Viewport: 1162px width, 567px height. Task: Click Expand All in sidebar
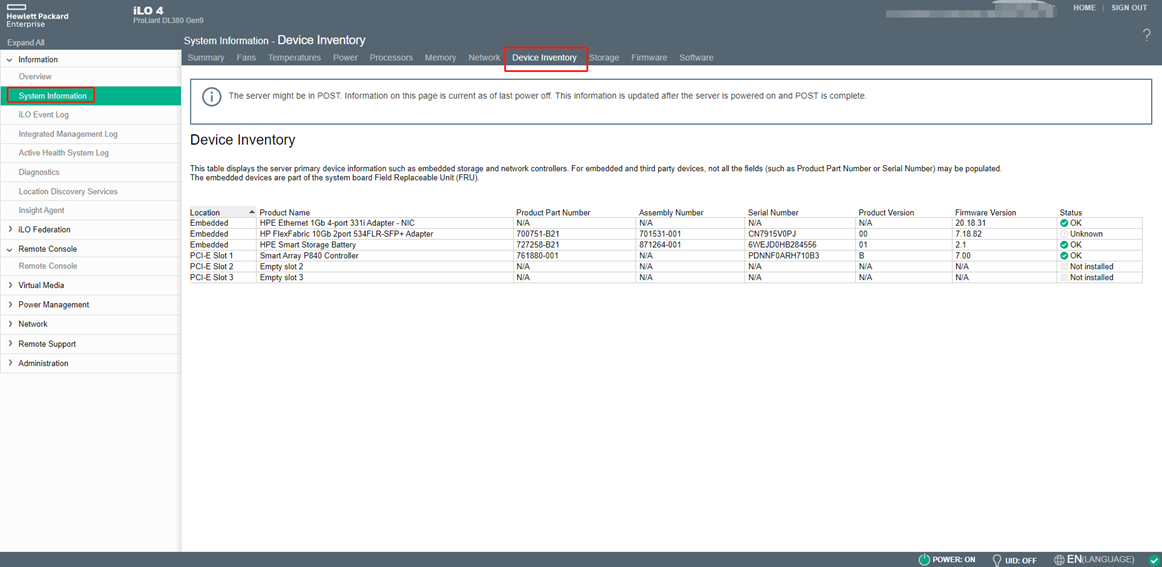[26, 43]
